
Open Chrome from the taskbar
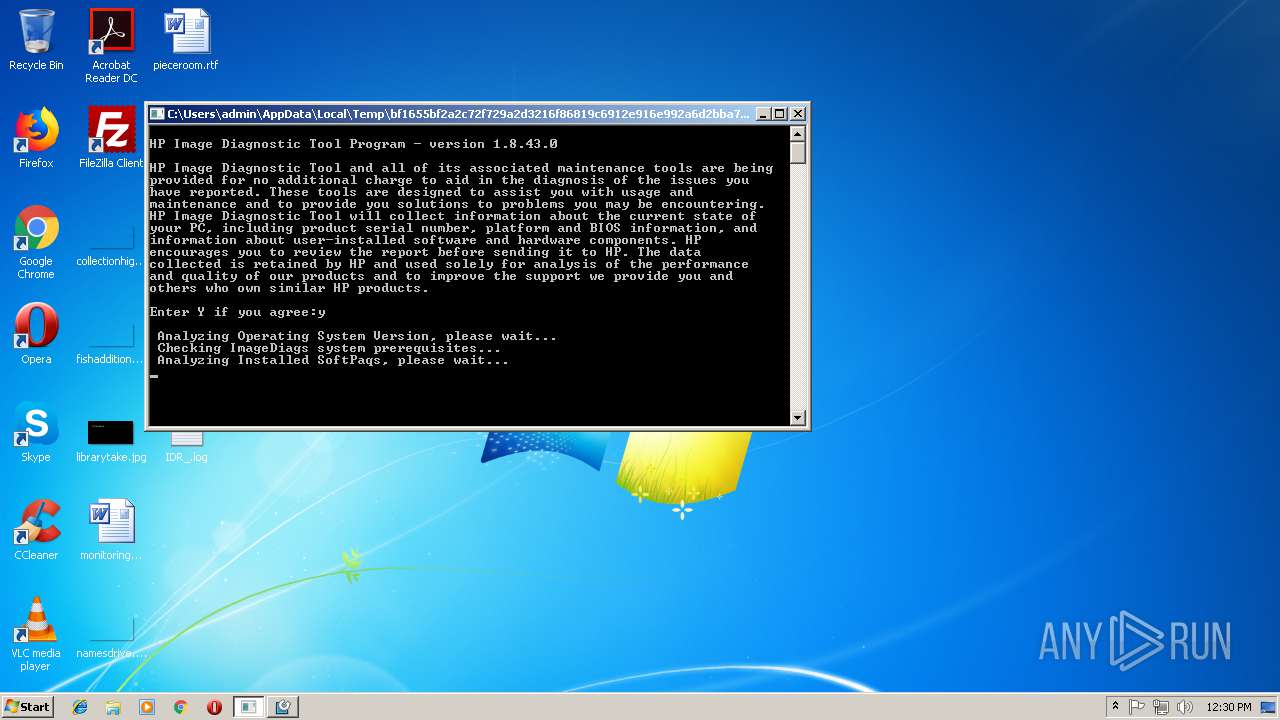click(x=181, y=707)
